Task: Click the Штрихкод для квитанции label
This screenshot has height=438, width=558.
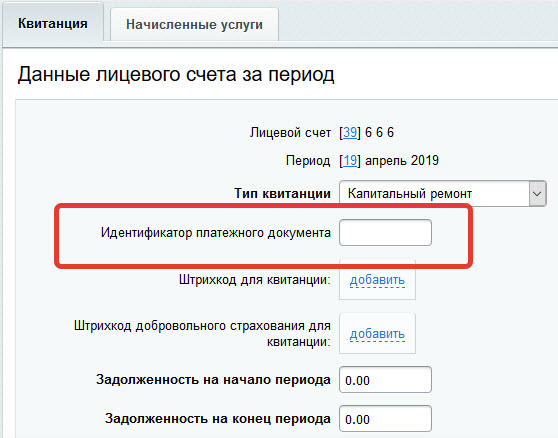Action: tap(255, 280)
